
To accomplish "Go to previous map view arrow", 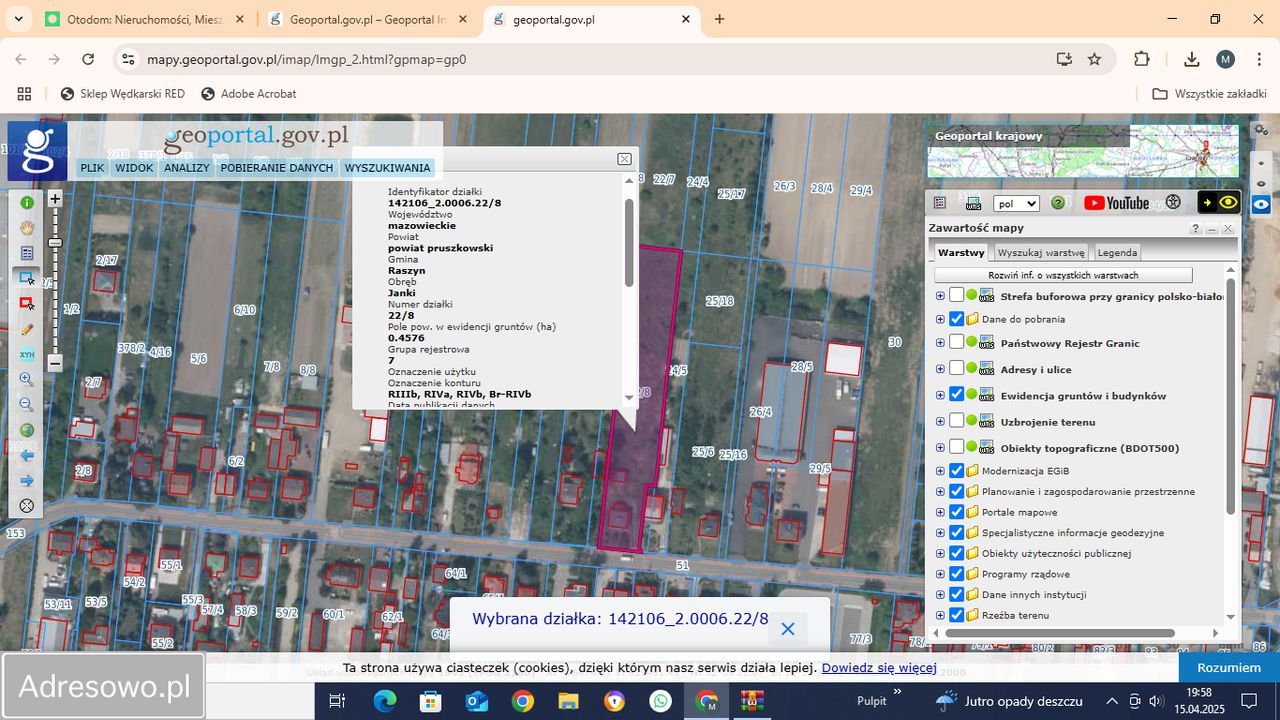I will coord(27,455).
